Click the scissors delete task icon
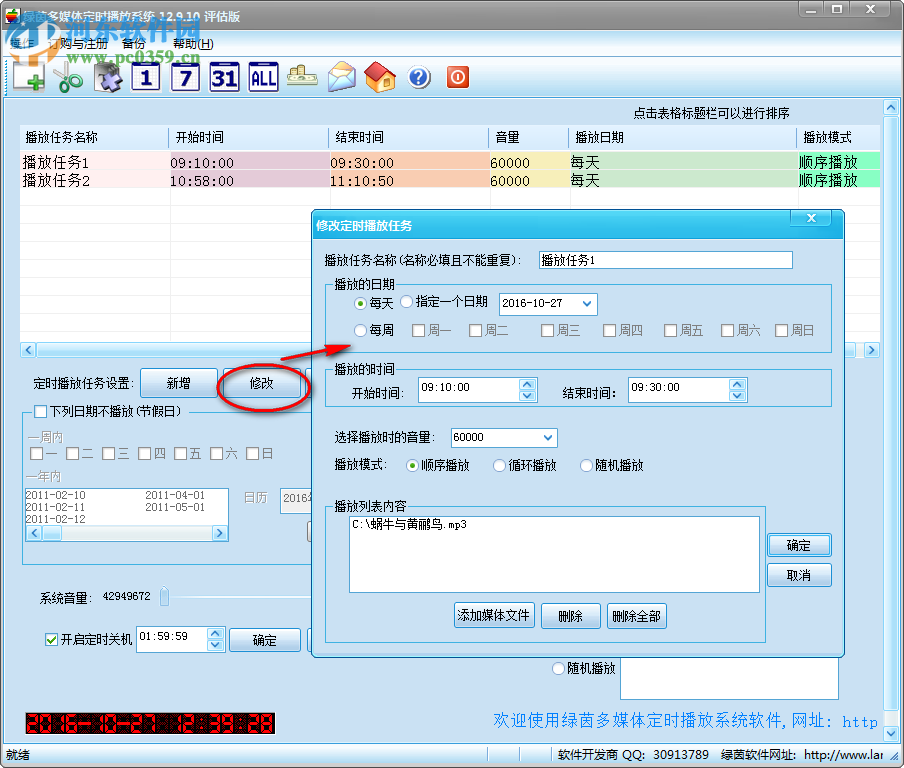Screen dimensions: 904x768 tap(66, 77)
